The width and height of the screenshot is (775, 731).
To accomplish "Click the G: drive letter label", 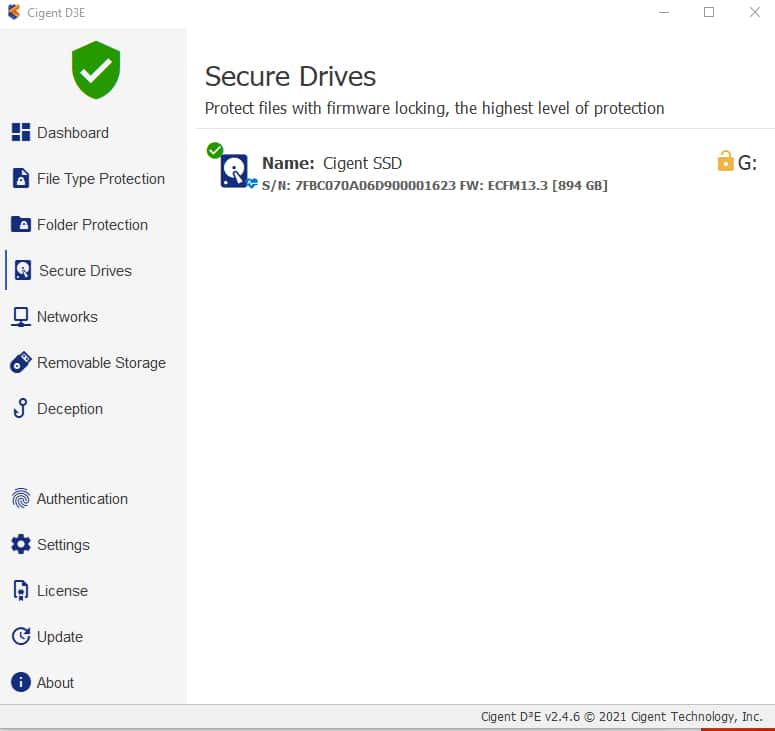I will [x=747, y=163].
